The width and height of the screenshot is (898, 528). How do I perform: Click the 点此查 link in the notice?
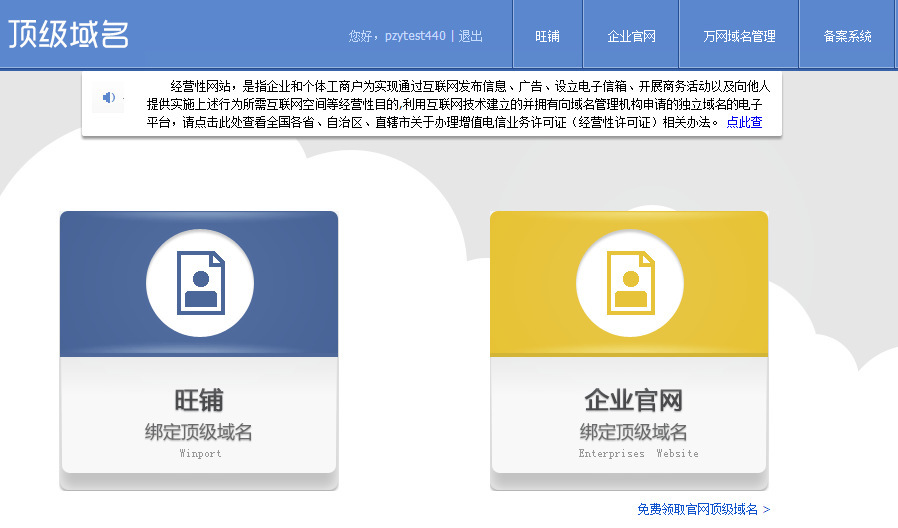pos(744,122)
